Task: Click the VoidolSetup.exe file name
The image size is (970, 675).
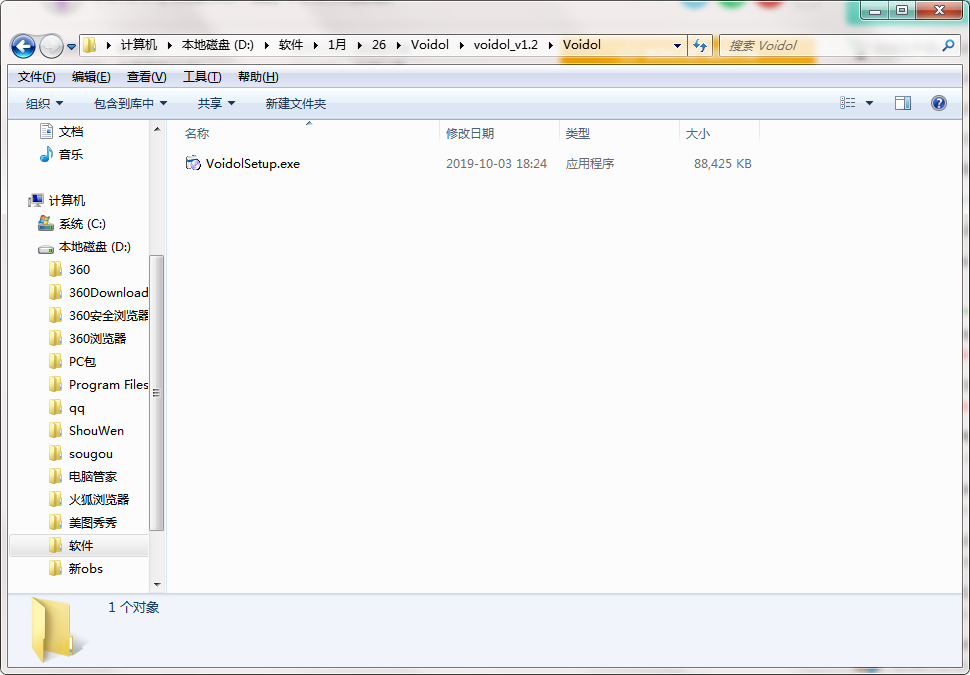Action: coord(253,164)
